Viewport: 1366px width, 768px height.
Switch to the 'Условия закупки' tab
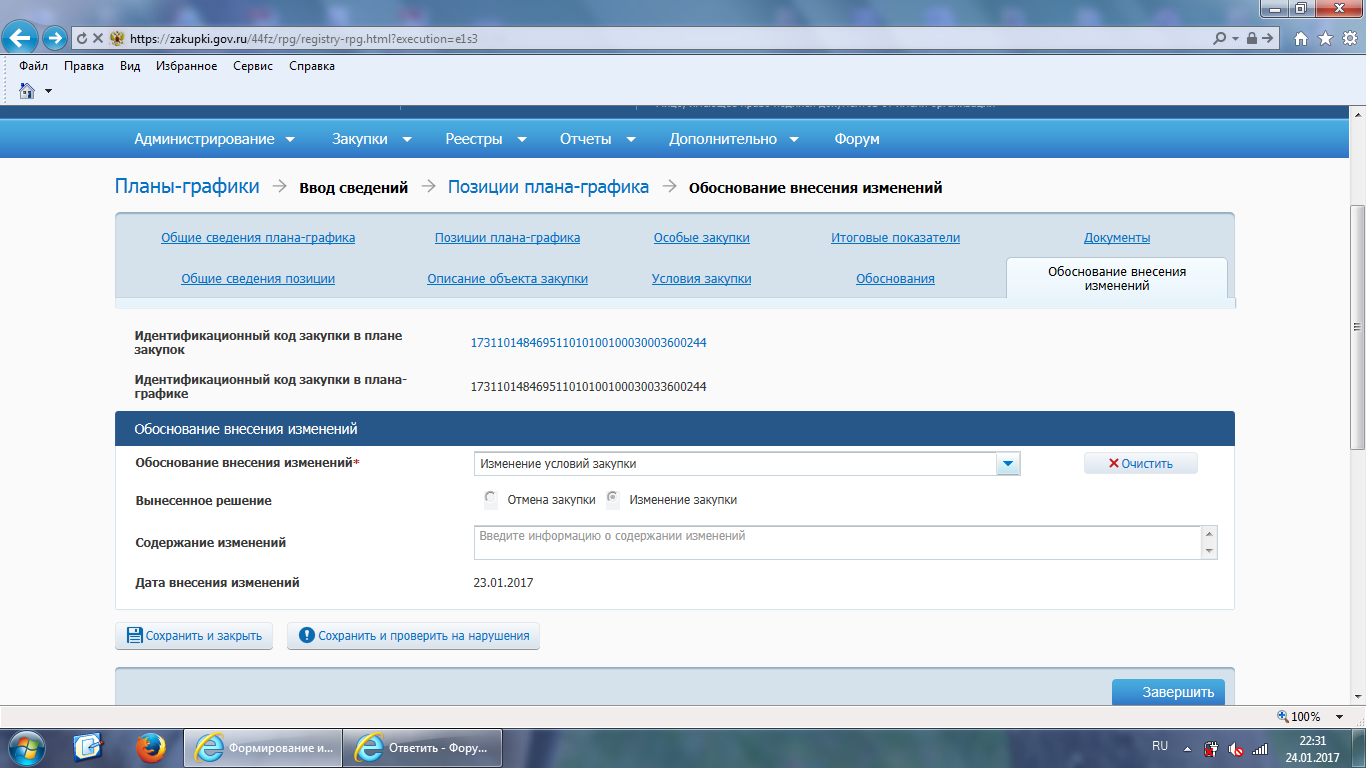[x=701, y=279]
